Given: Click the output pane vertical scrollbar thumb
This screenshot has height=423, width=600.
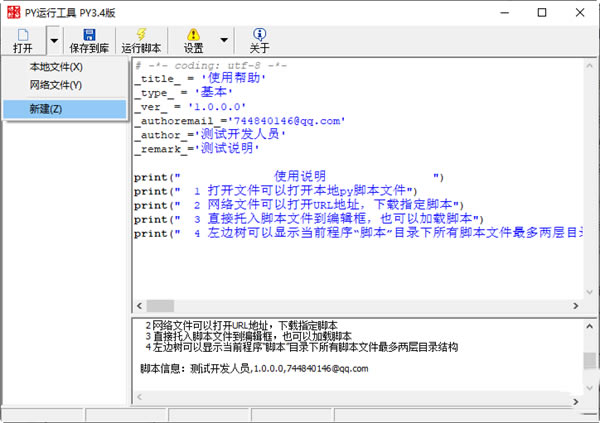Looking at the screenshot, I should pos(590,360).
